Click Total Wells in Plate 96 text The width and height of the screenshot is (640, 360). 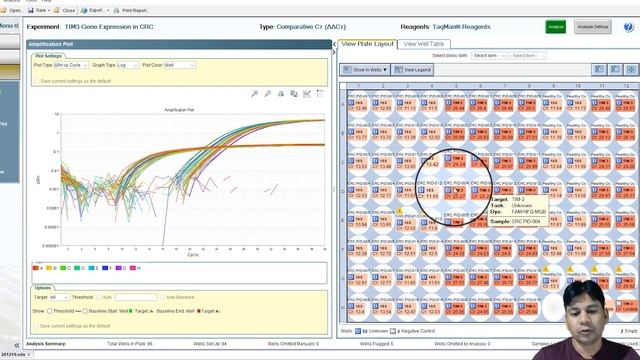tap(129, 344)
